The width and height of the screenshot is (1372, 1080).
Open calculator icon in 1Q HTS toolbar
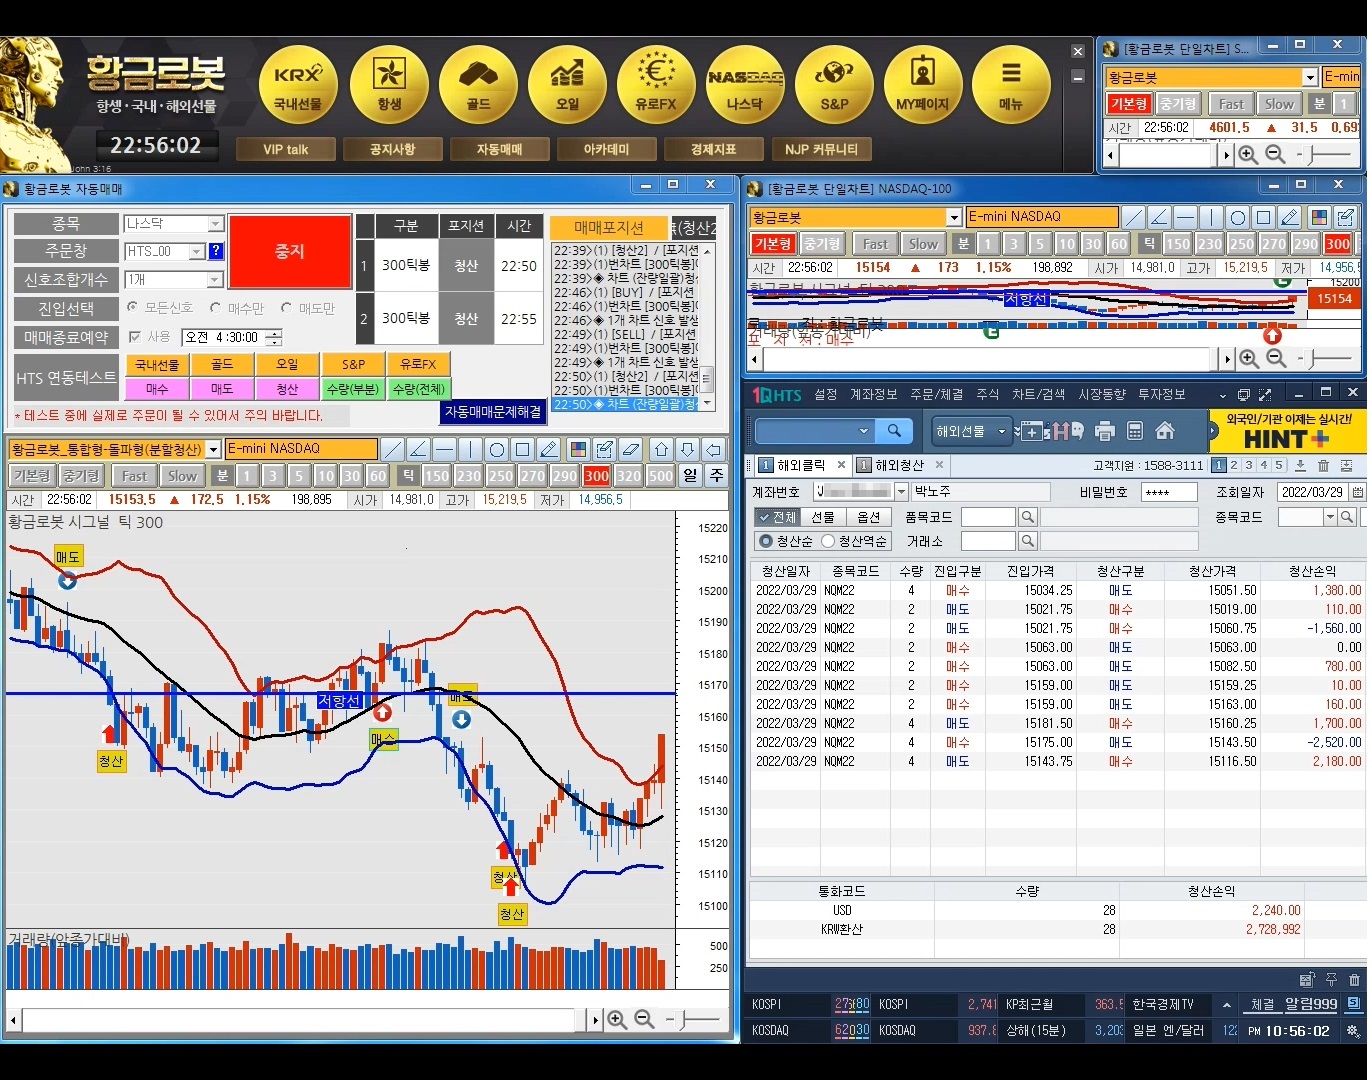(1135, 431)
